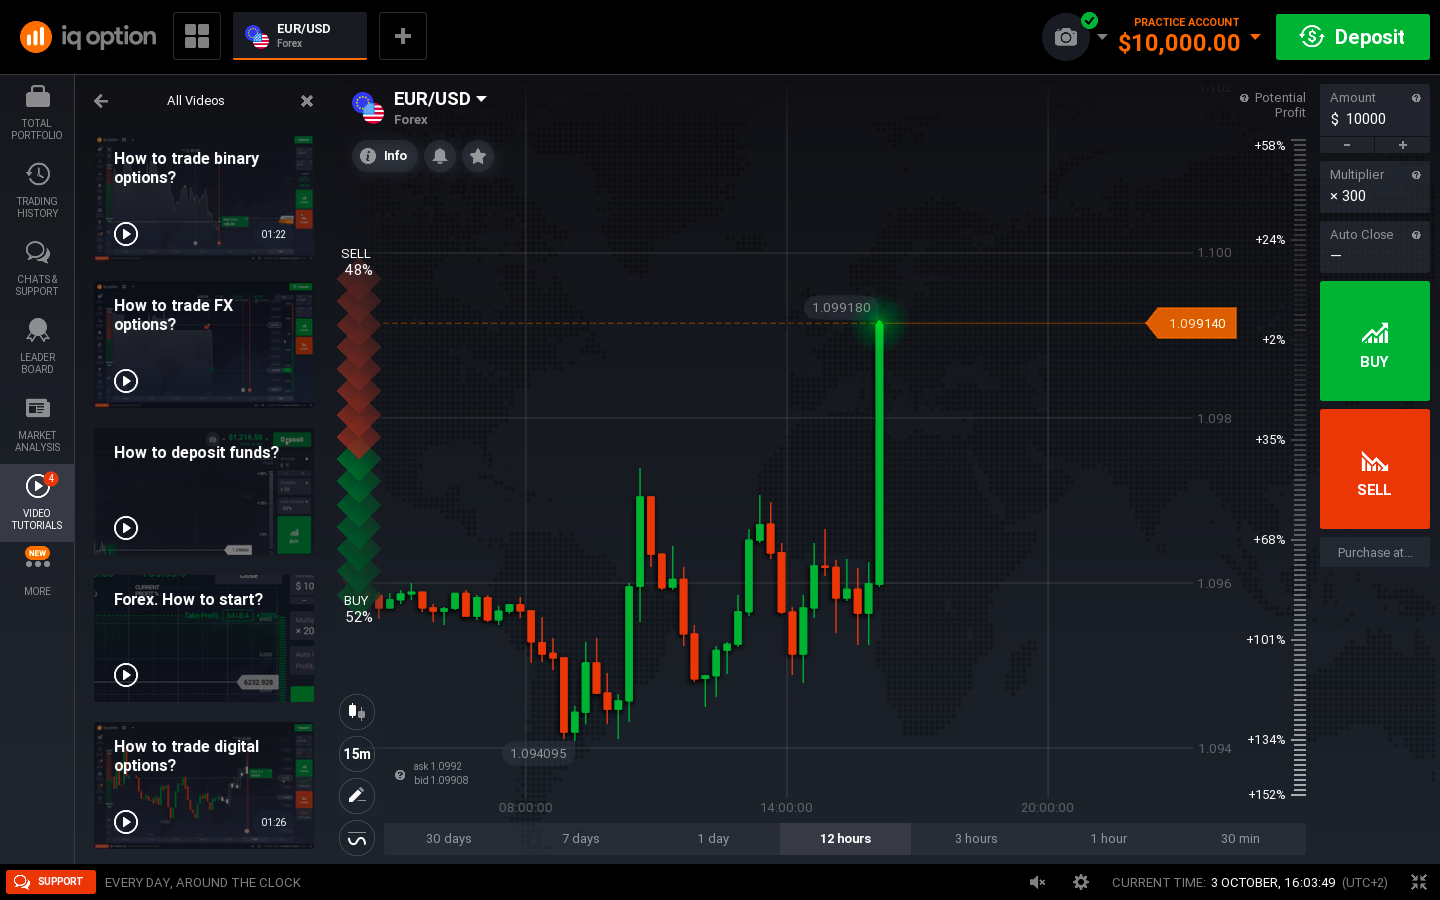This screenshot has height=900, width=1440.
Task: Toggle fullscreen mode icon
Action: [1419, 882]
